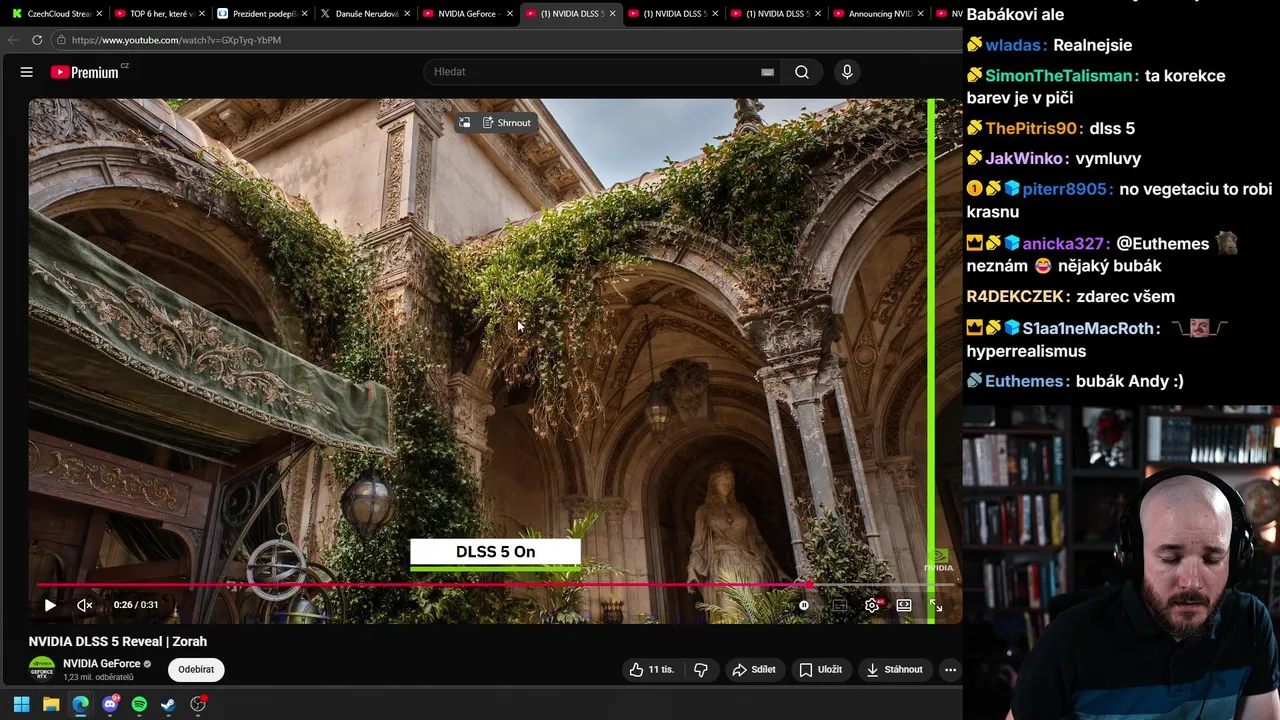Go back with the browser arrow
Viewport: 1280px width, 720px height.
point(12,40)
